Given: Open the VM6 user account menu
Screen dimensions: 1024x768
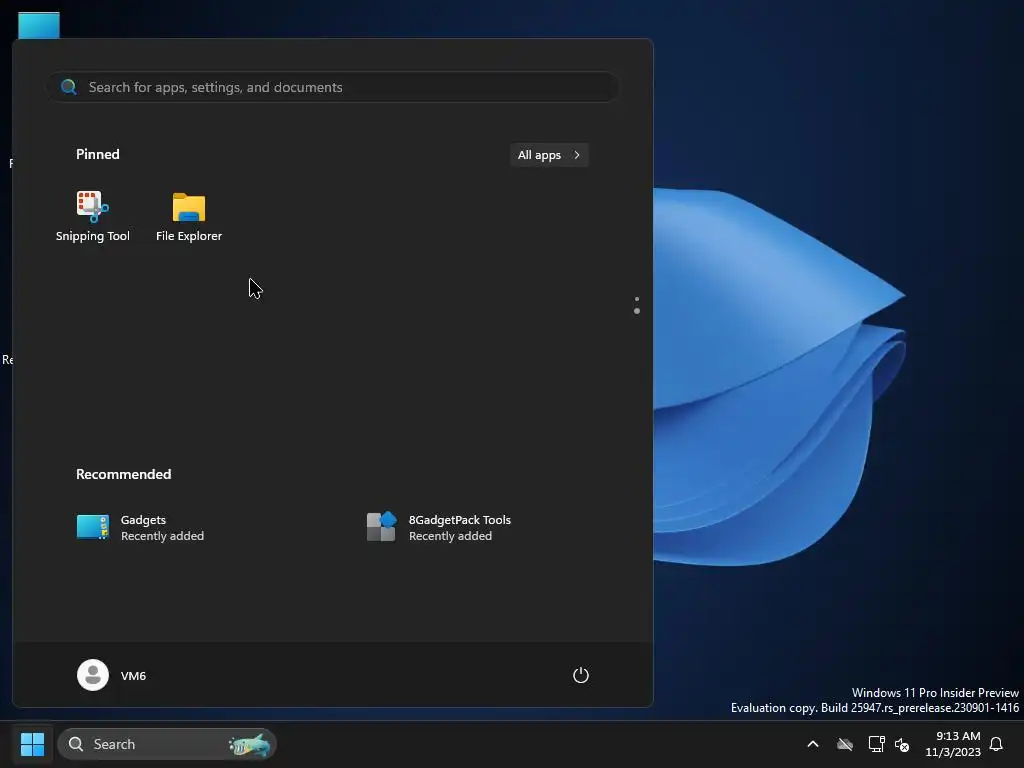Looking at the screenshot, I should pyautogui.click(x=112, y=675).
